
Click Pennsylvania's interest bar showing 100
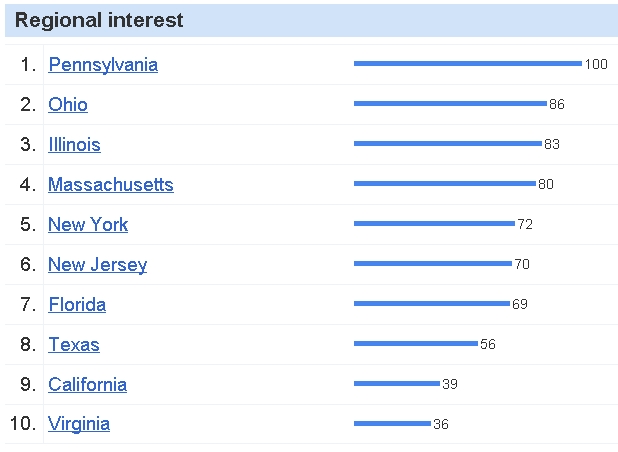click(x=467, y=64)
